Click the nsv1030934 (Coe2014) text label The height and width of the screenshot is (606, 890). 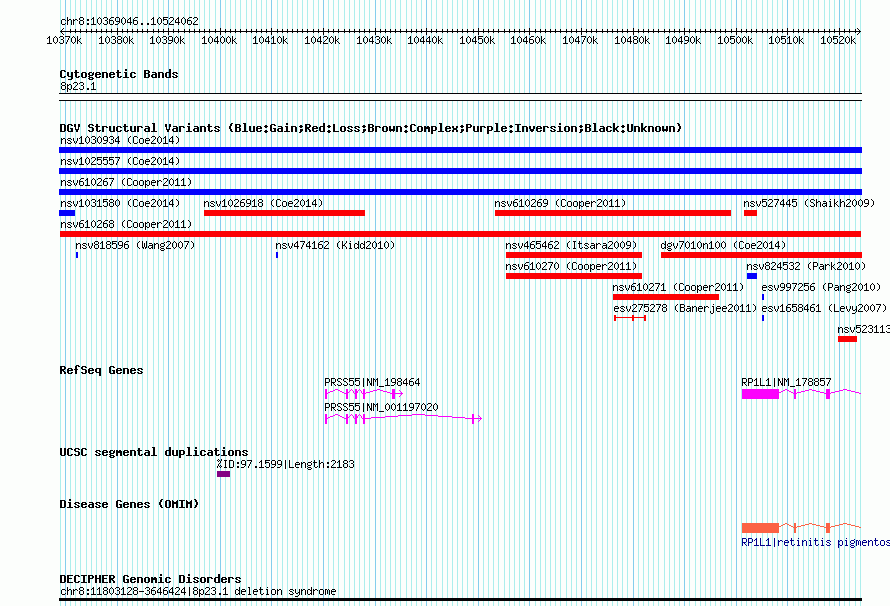[120, 140]
